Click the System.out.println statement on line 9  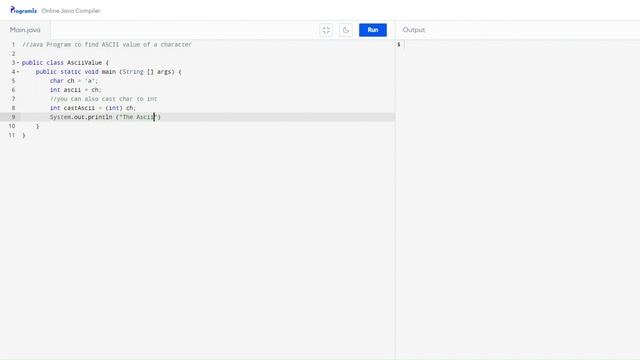click(x=105, y=117)
